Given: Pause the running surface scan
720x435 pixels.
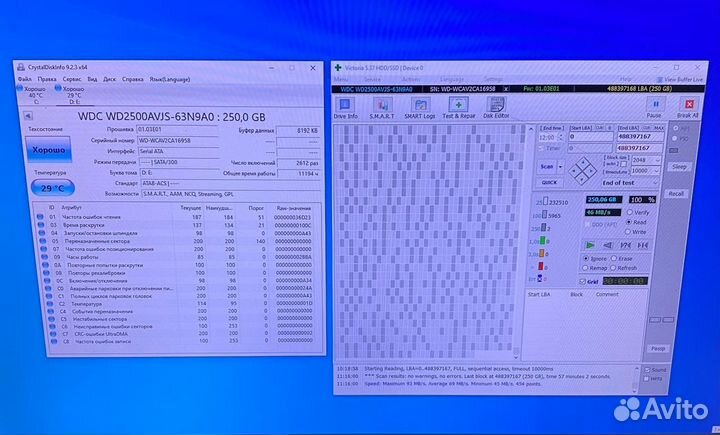Looking at the screenshot, I should click(x=656, y=106).
